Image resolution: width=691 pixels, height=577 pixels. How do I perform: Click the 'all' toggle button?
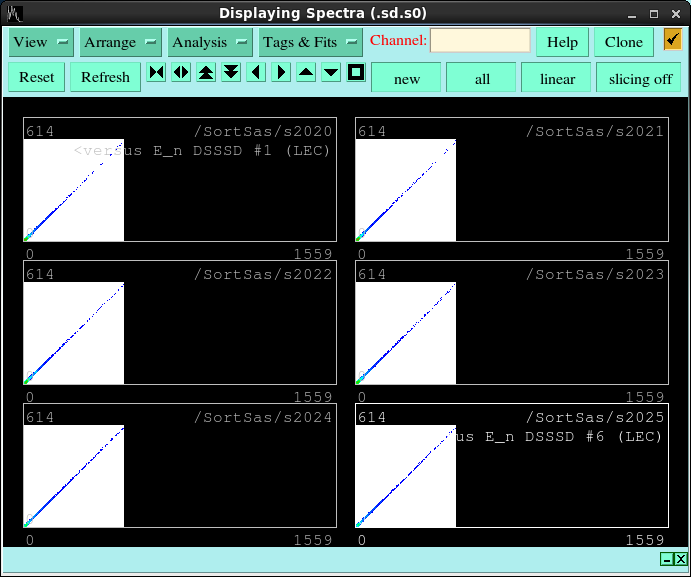tap(481, 78)
